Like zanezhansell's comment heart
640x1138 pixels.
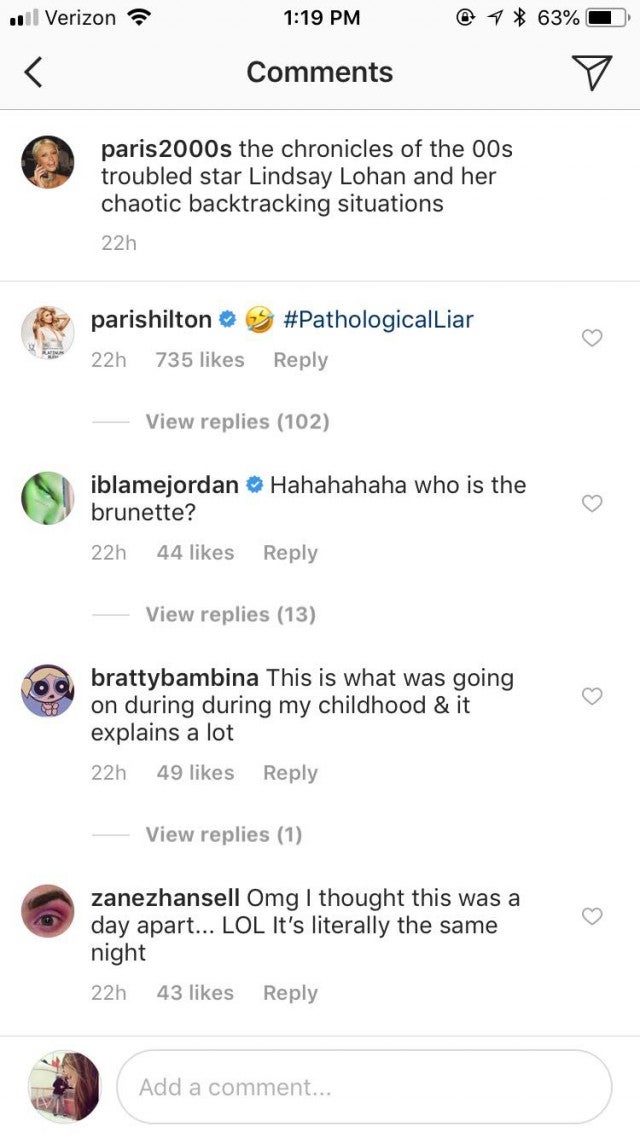point(592,916)
